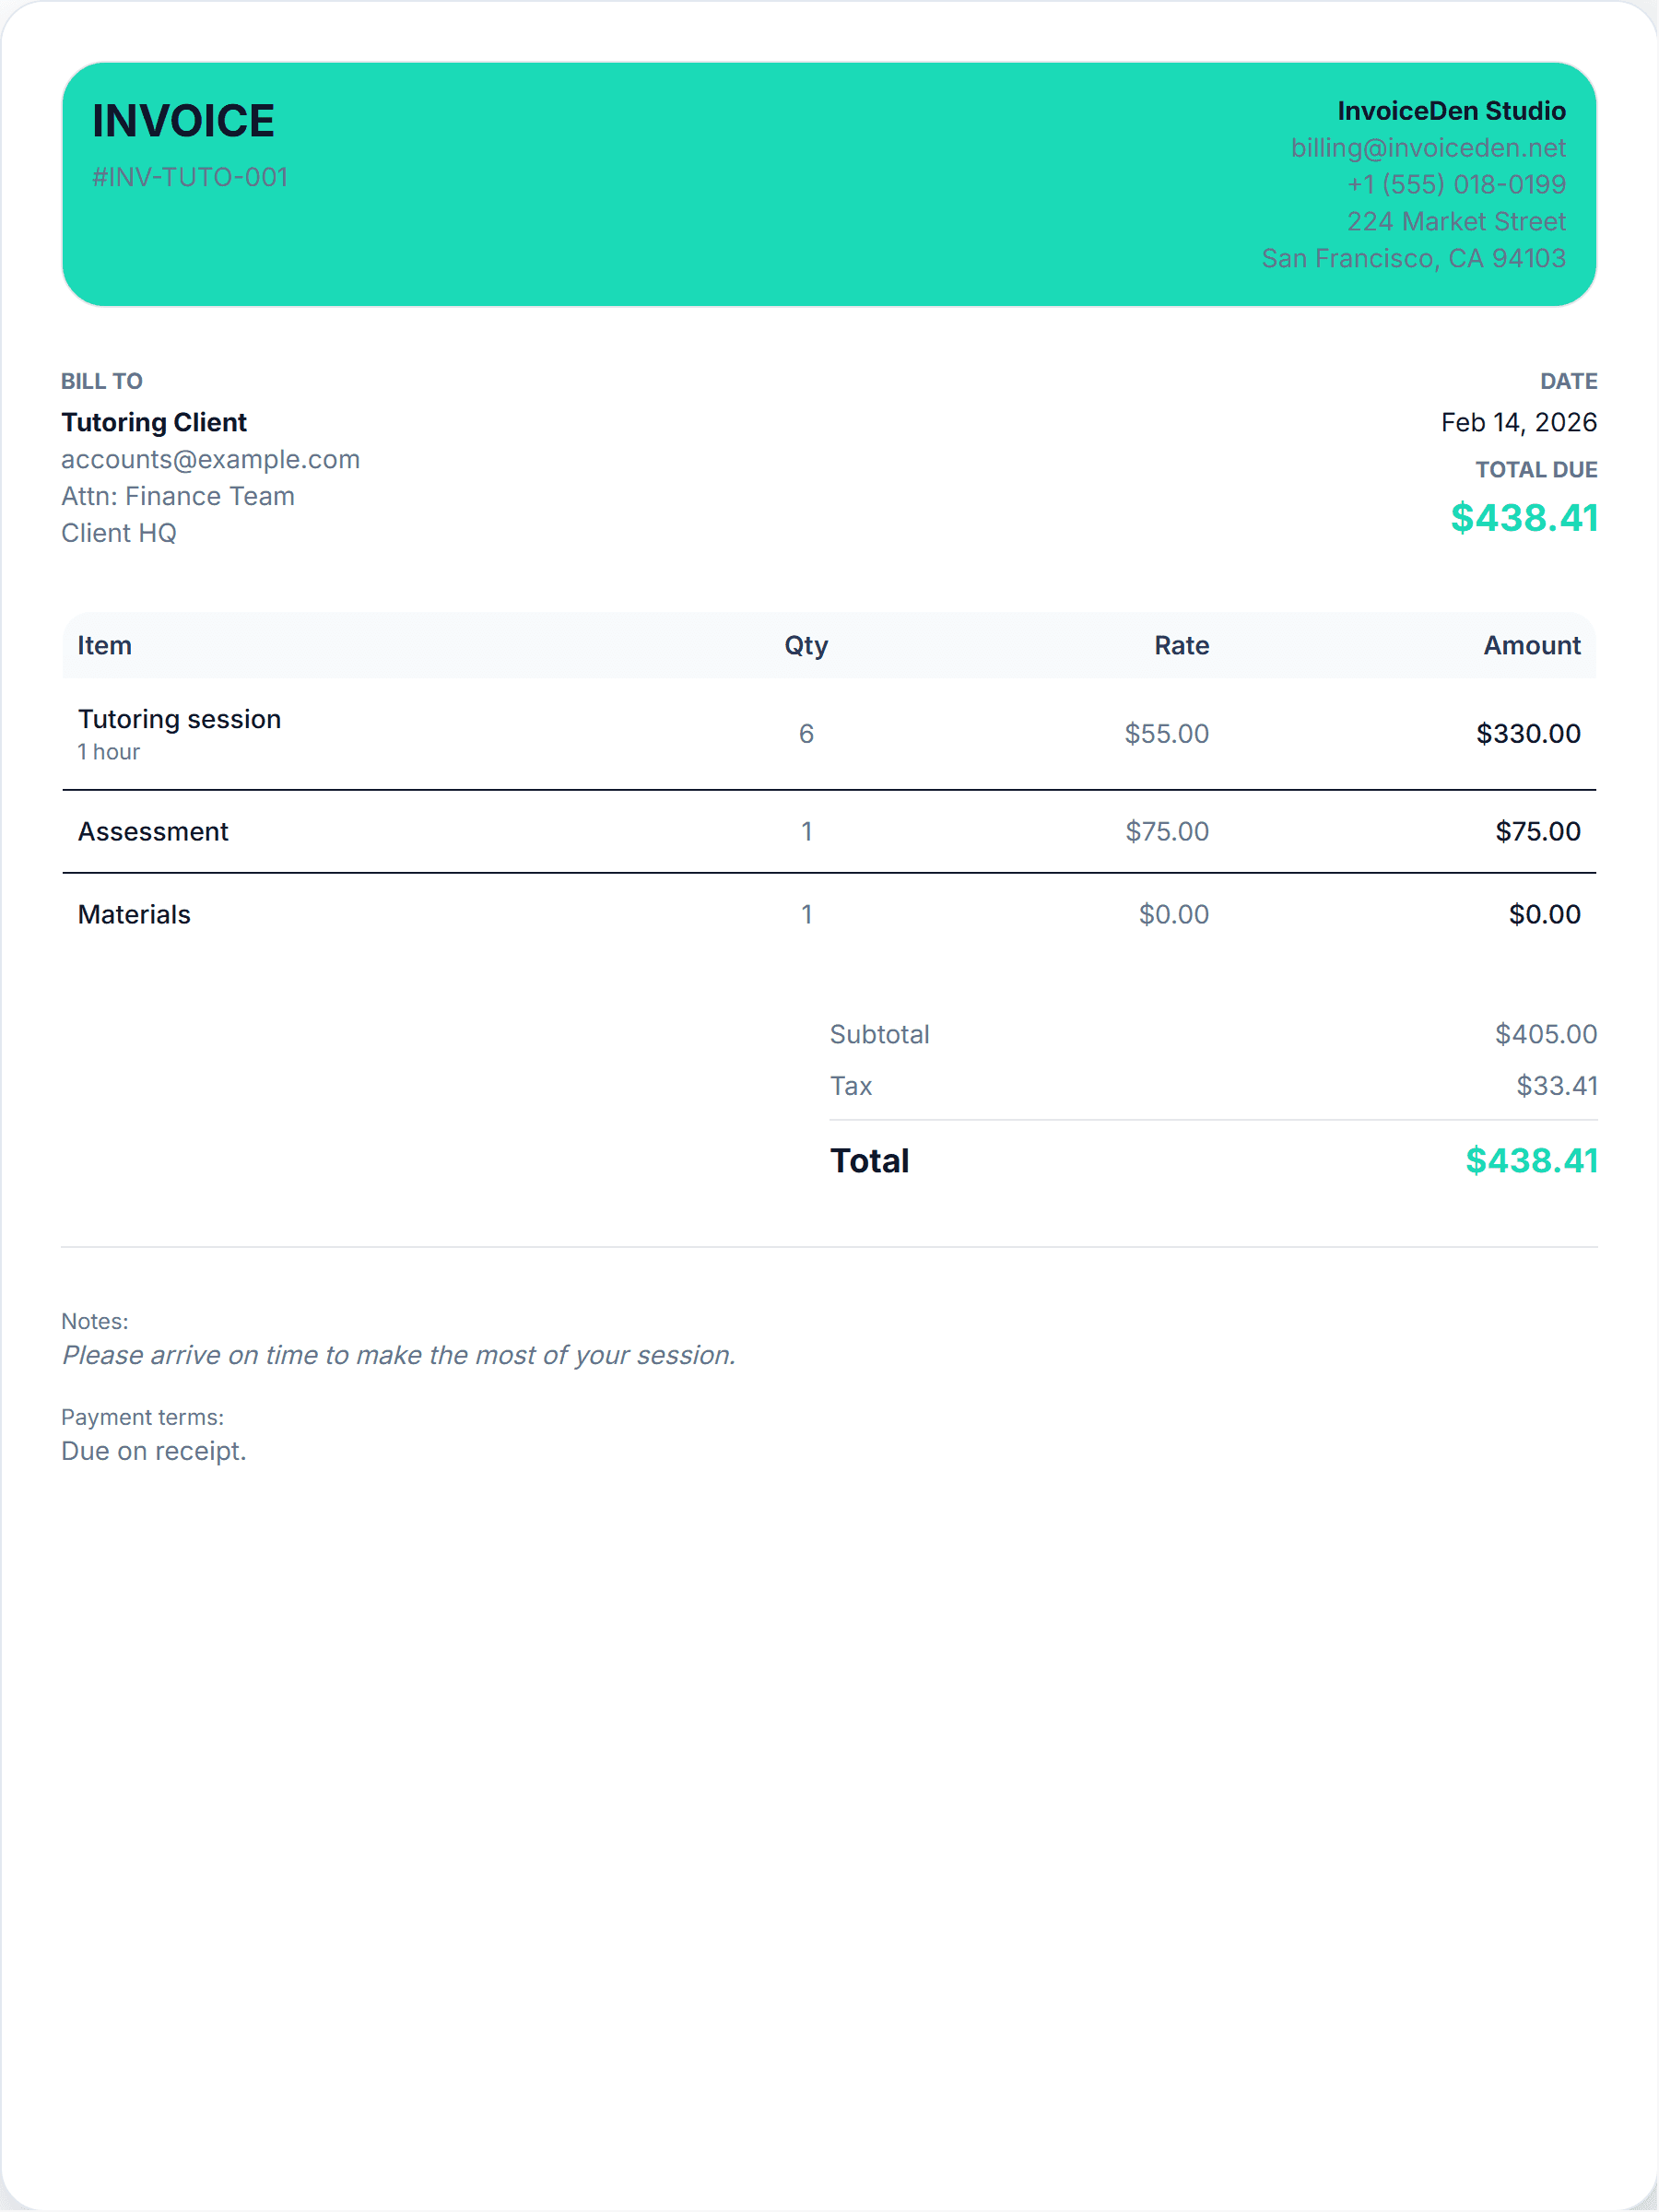Click the Subtotal value $405.00
This screenshot has width=1659, height=2212.
click(1545, 1034)
